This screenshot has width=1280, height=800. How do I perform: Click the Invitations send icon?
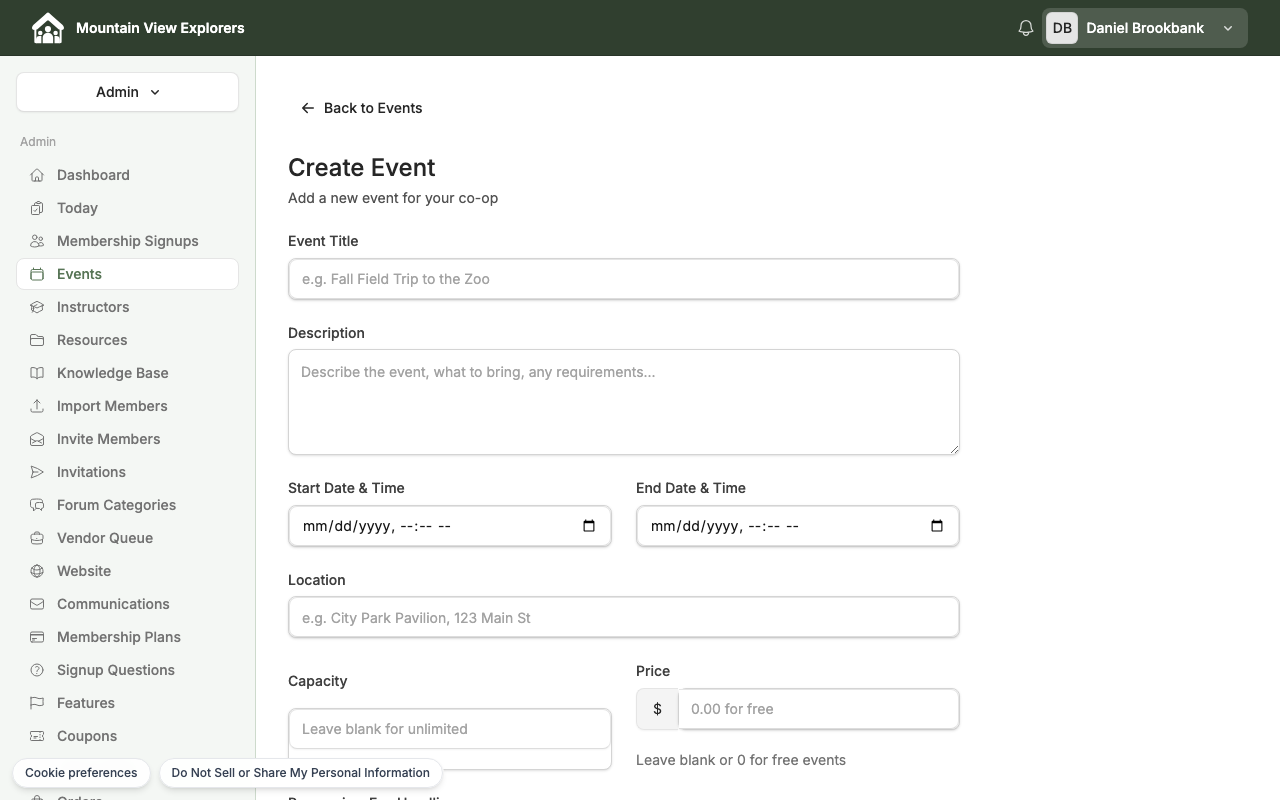(x=37, y=472)
